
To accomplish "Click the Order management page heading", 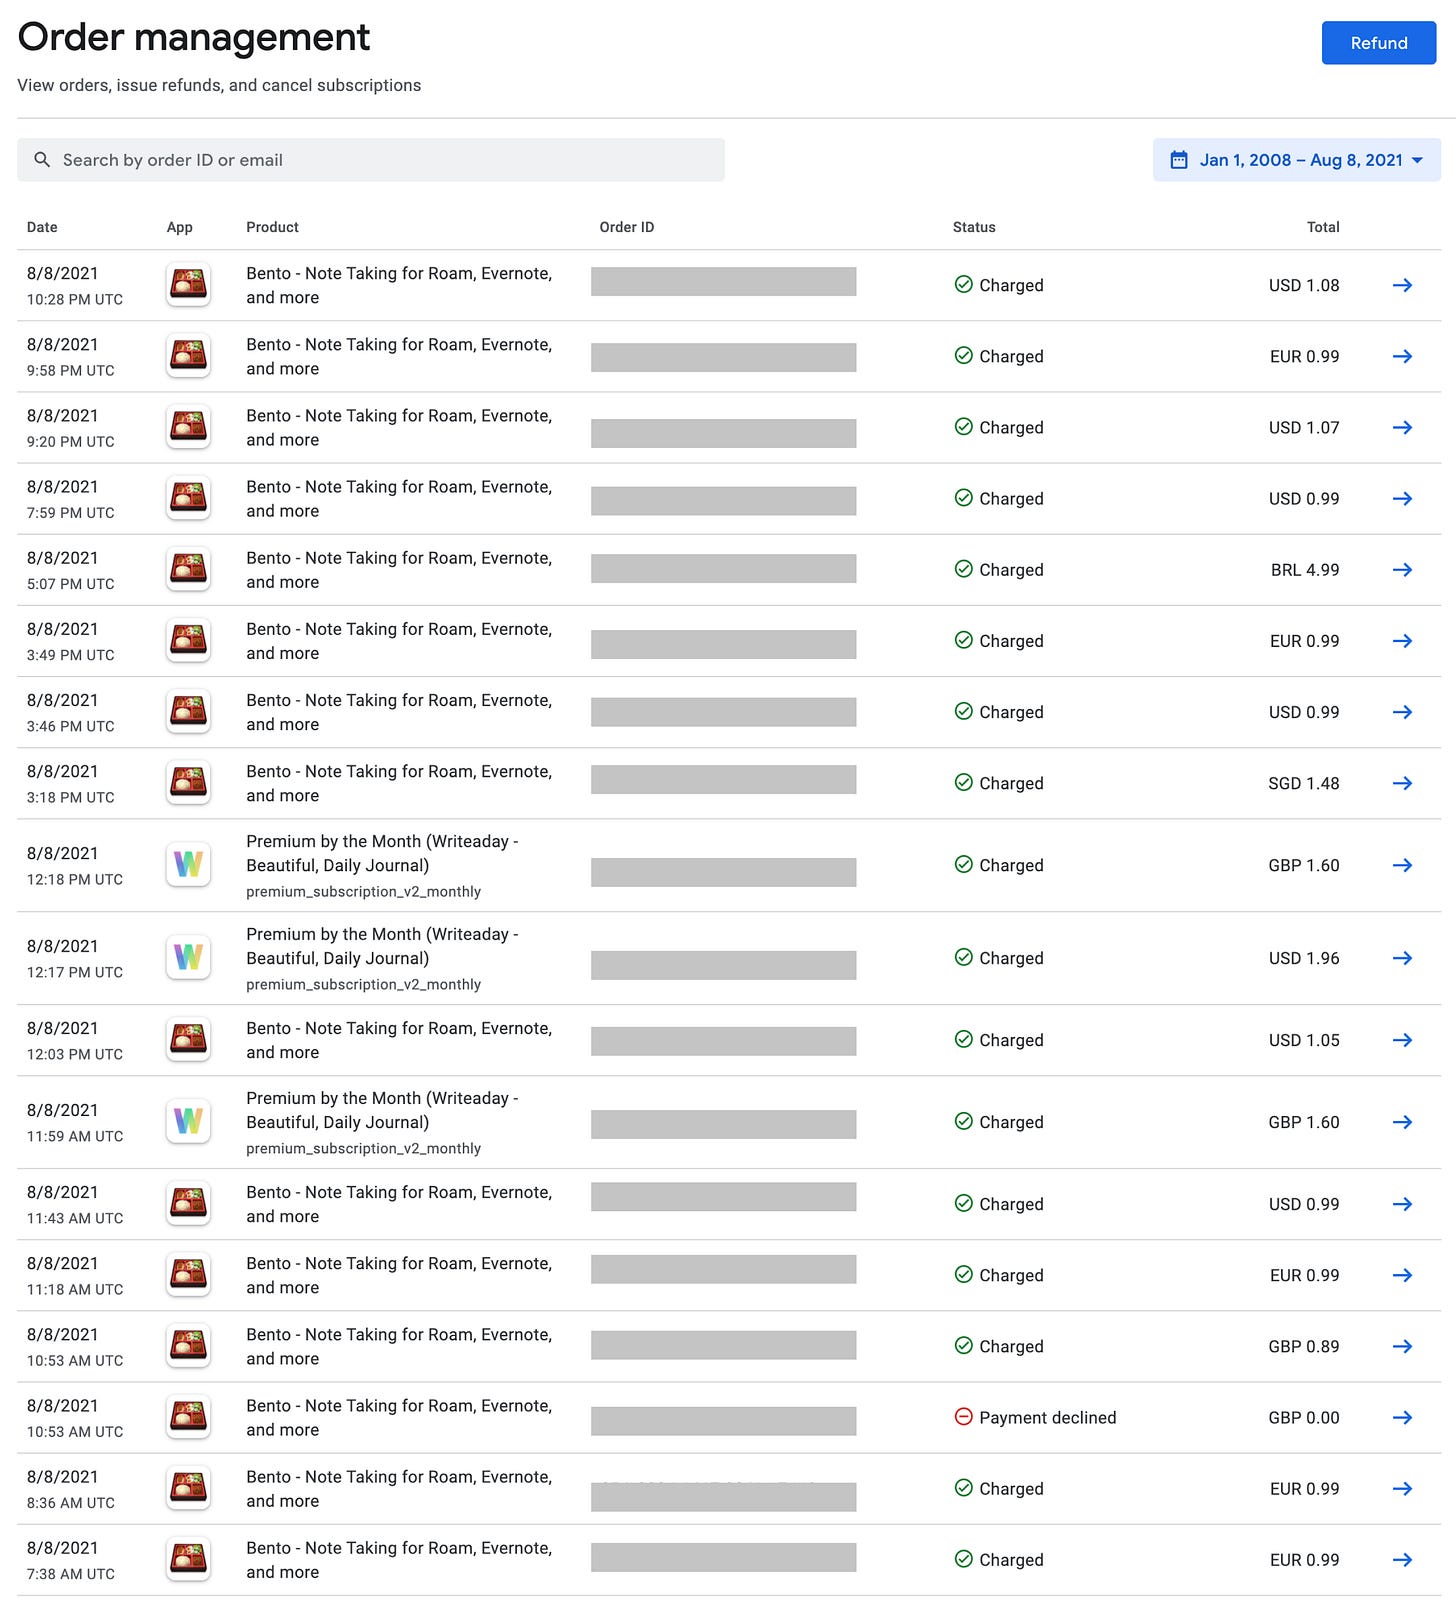I will point(194,37).
